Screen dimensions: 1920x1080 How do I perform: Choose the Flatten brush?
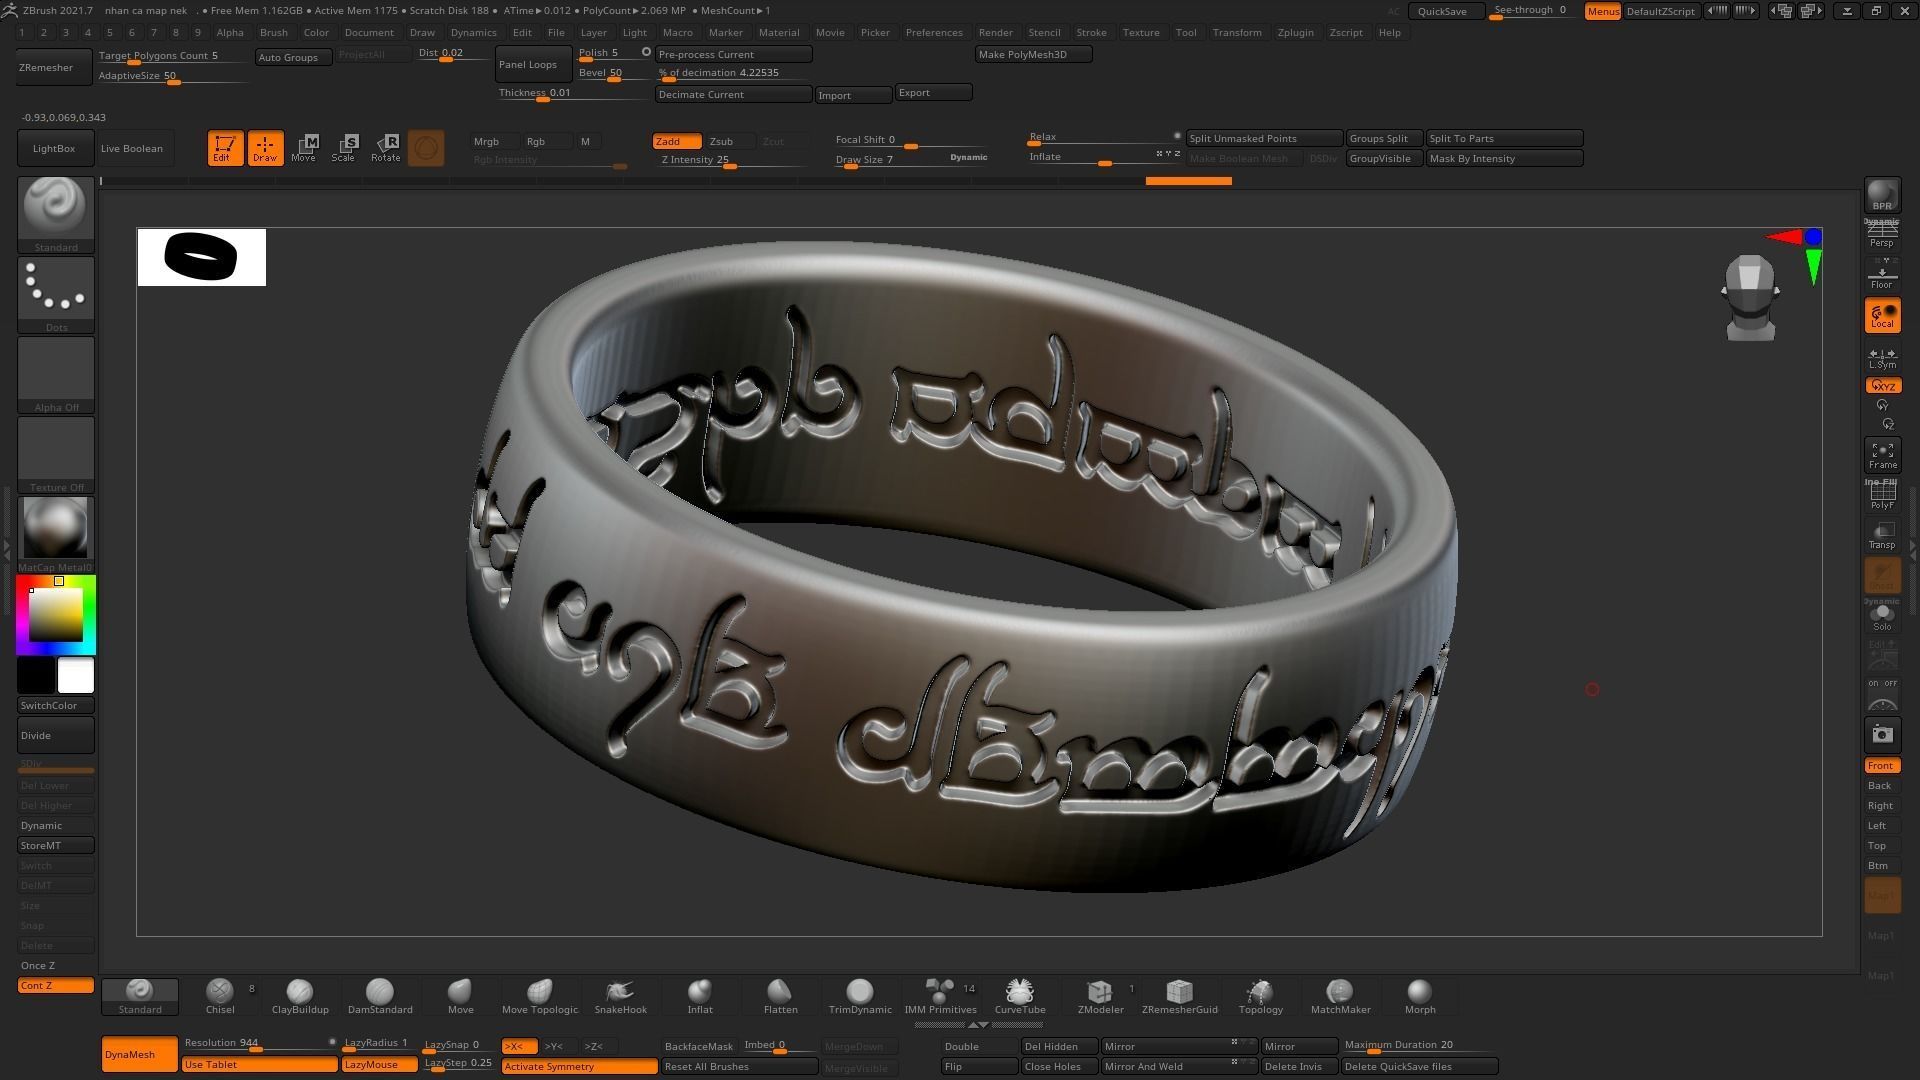[780, 996]
